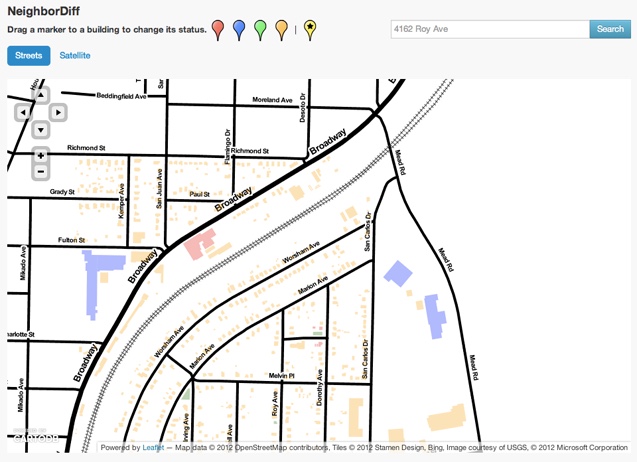
Task: Switch to the Streets map view
Action: tap(28, 56)
